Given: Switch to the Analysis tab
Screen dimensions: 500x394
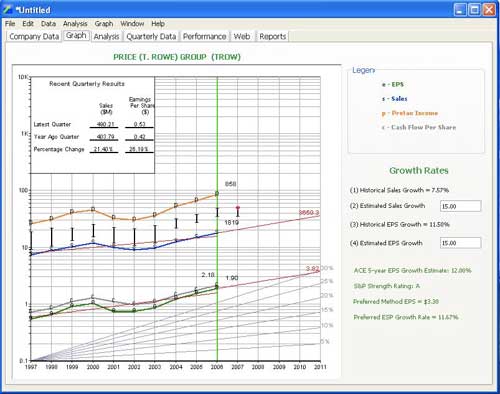Looking at the screenshot, I should click(x=106, y=36).
